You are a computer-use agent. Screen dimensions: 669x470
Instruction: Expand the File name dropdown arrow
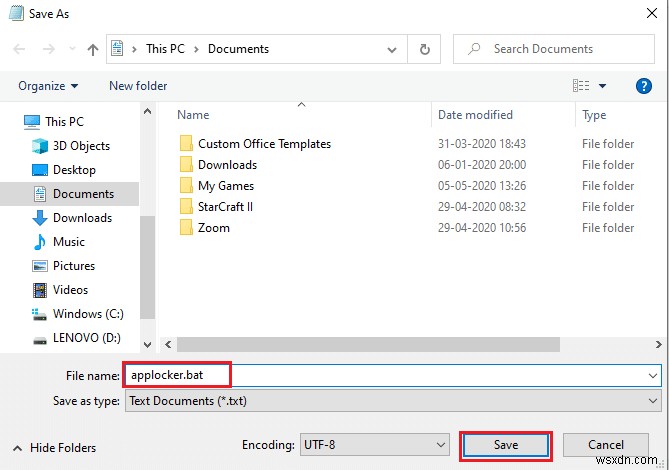click(x=652, y=376)
